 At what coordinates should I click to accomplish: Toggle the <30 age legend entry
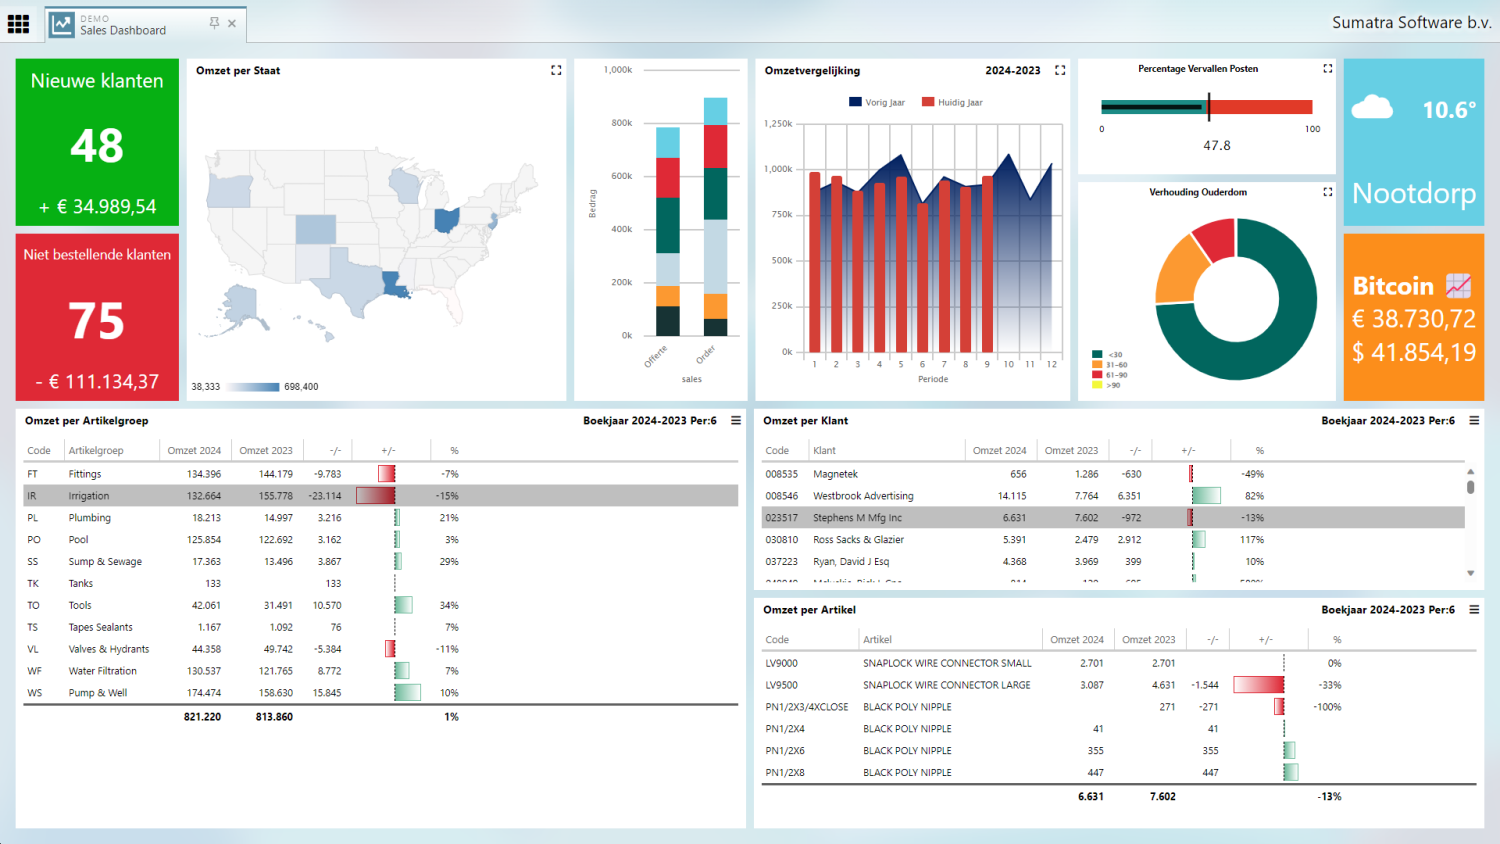(x=1108, y=355)
